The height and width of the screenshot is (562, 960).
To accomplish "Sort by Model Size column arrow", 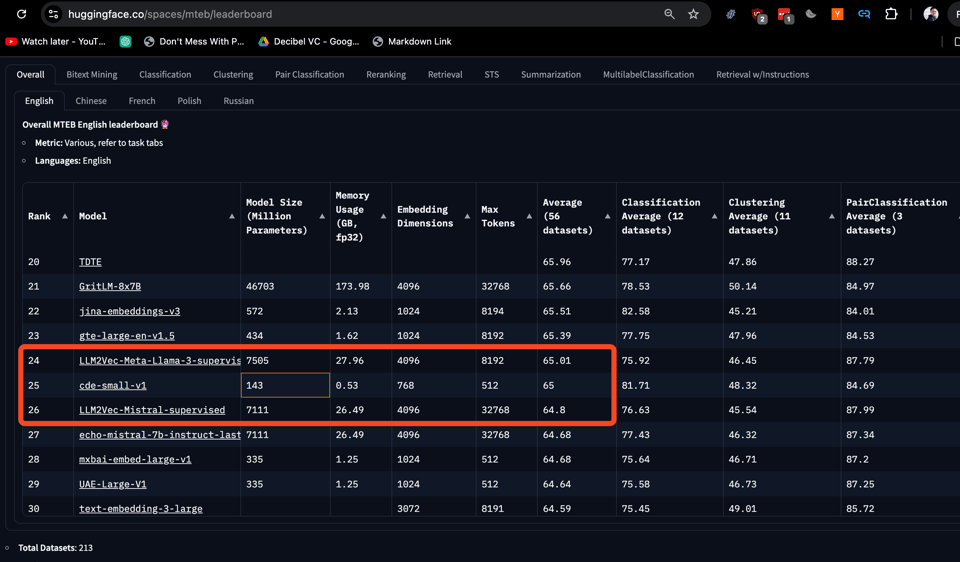I will (x=322, y=216).
